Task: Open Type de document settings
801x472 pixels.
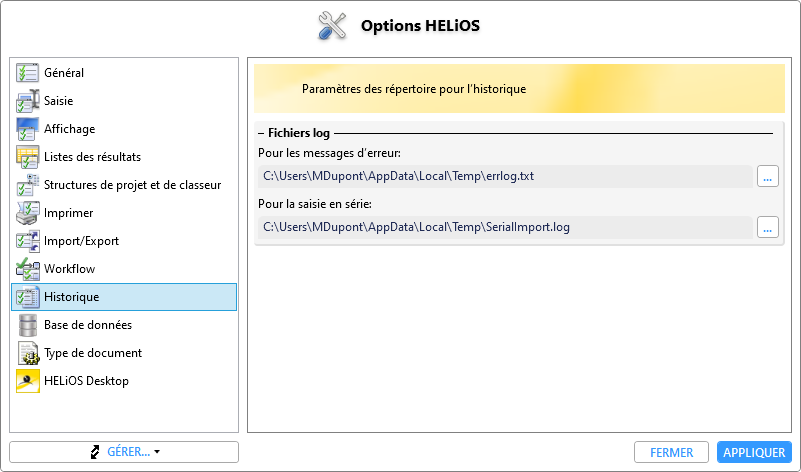Action: tap(124, 353)
